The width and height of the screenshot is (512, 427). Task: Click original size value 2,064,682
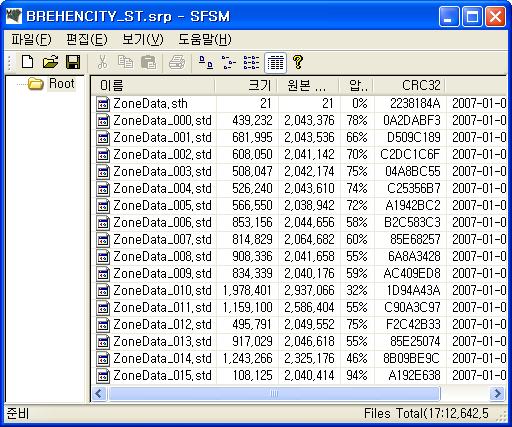[309, 240]
